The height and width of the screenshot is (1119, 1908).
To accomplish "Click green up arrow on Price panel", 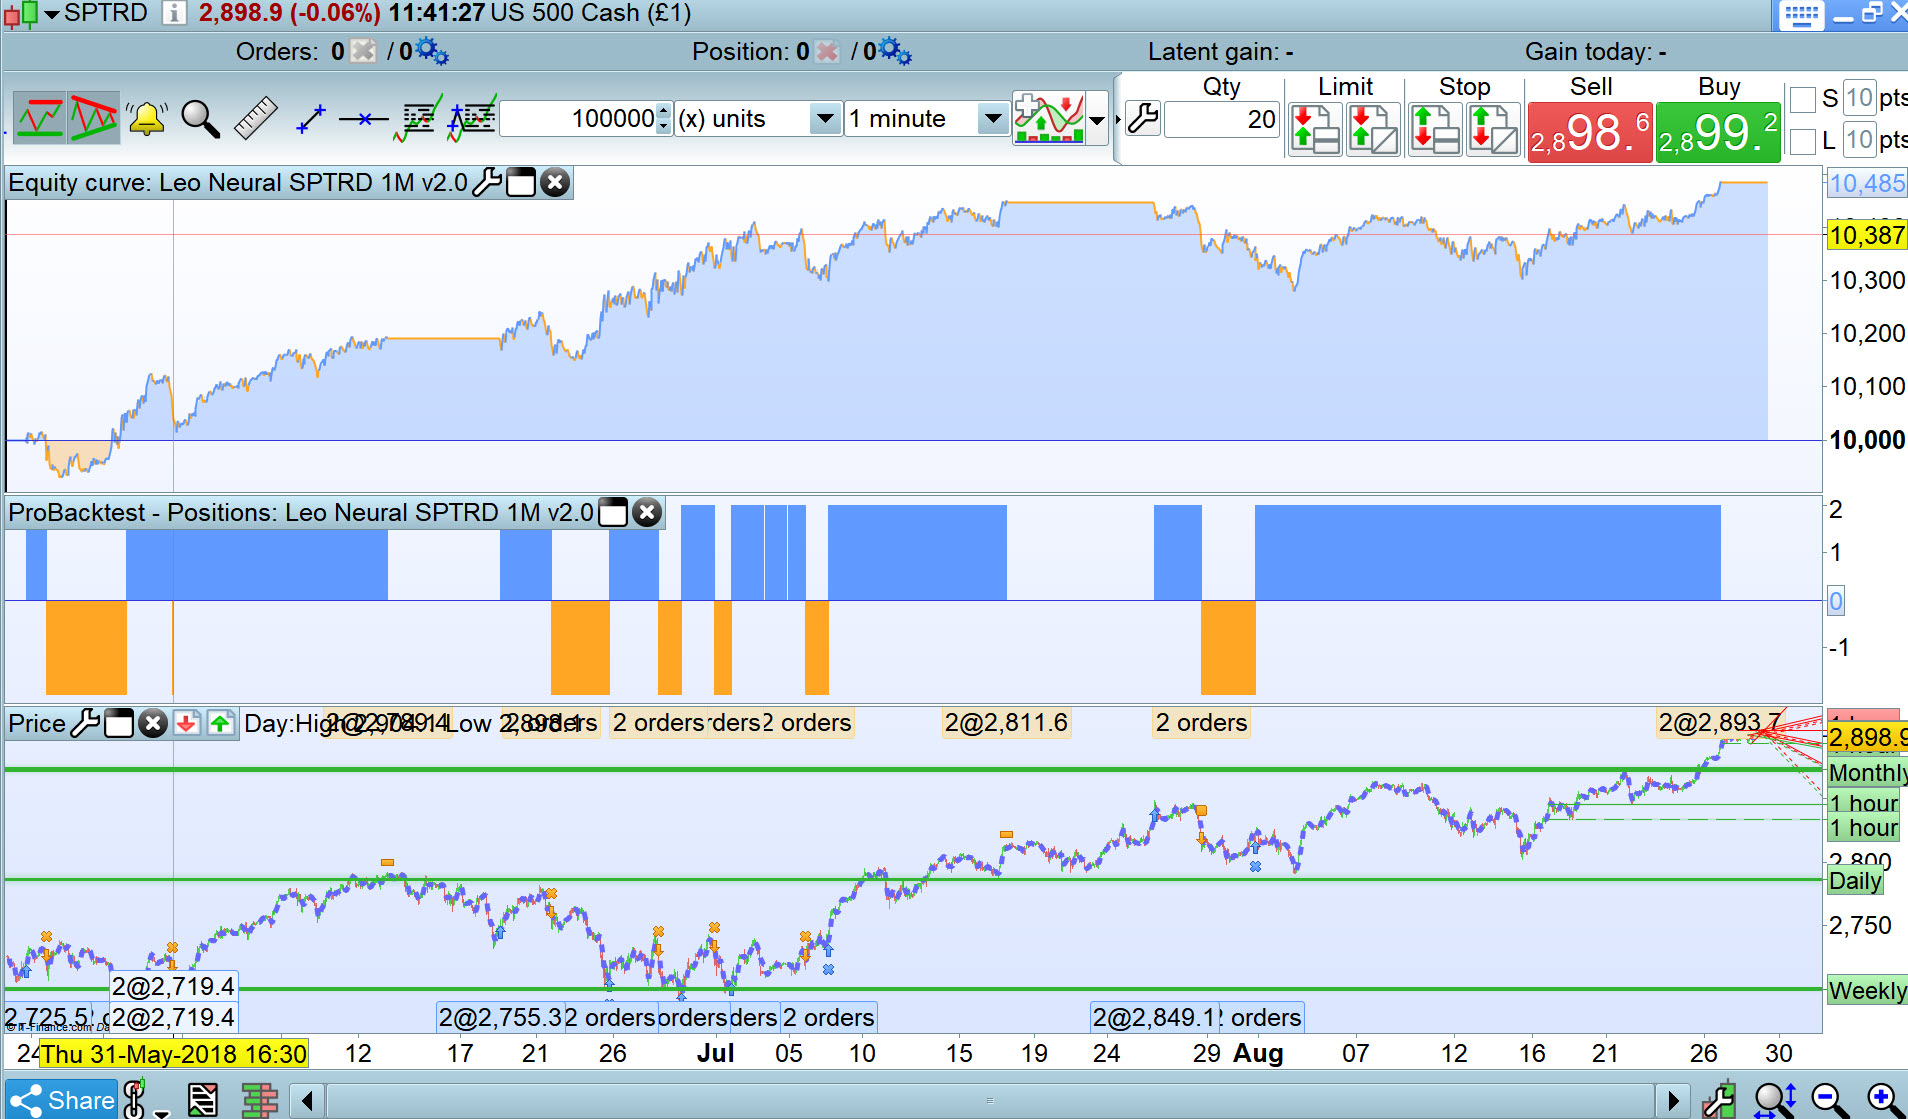I will click(221, 722).
